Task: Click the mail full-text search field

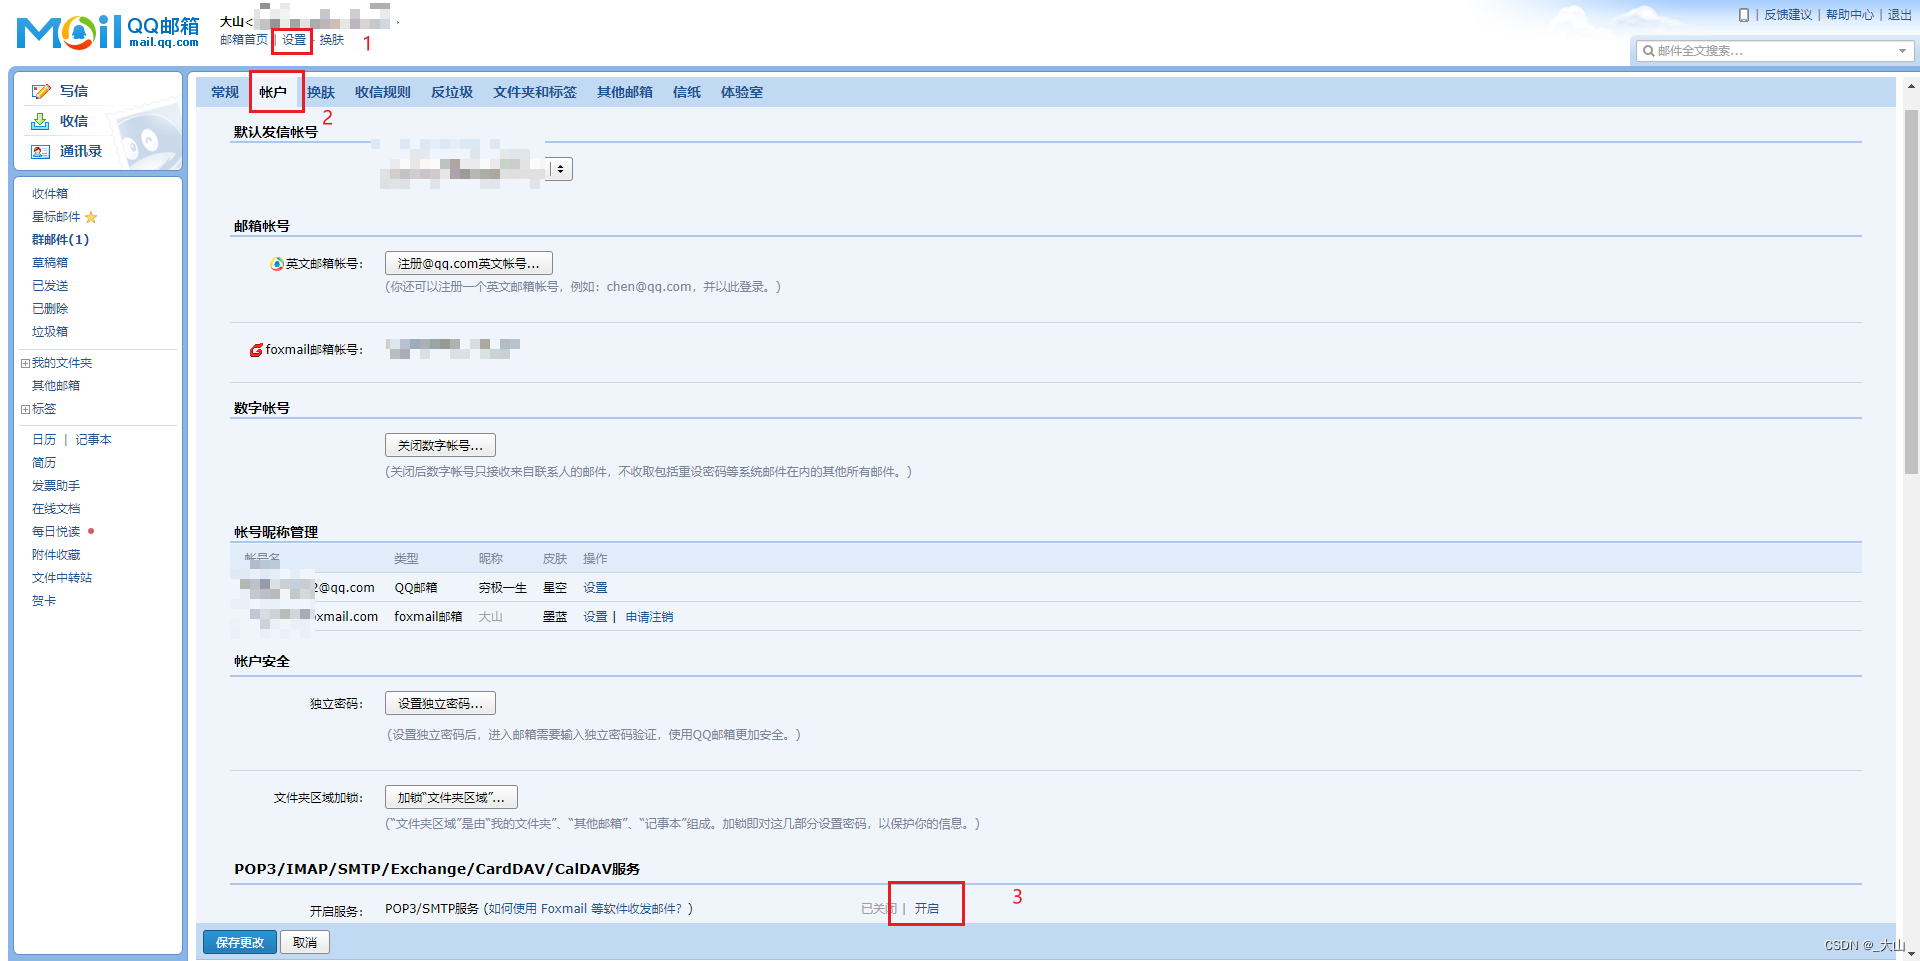Action: tap(1775, 51)
